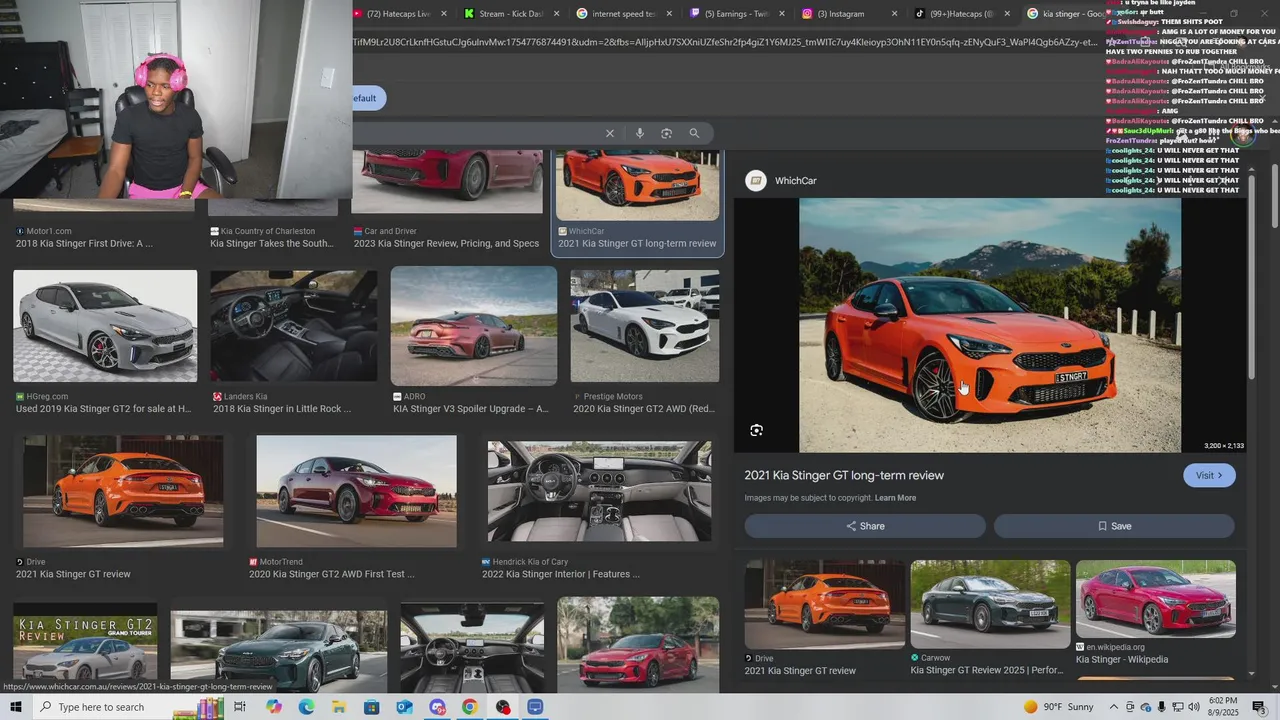
Task: Open the Kia Stinger Takes the South result
Action: (272, 243)
